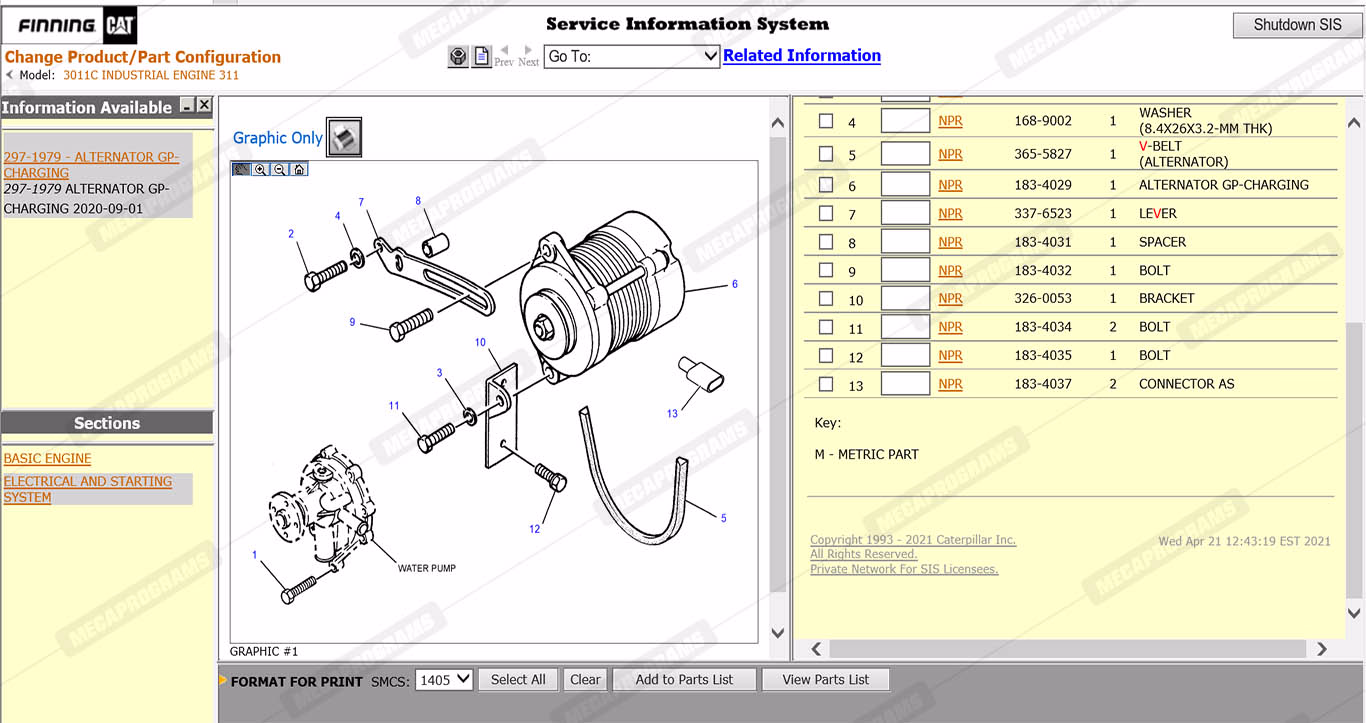Minimize the Information Available panel
Viewport: 1366px width, 723px height.
click(187, 106)
